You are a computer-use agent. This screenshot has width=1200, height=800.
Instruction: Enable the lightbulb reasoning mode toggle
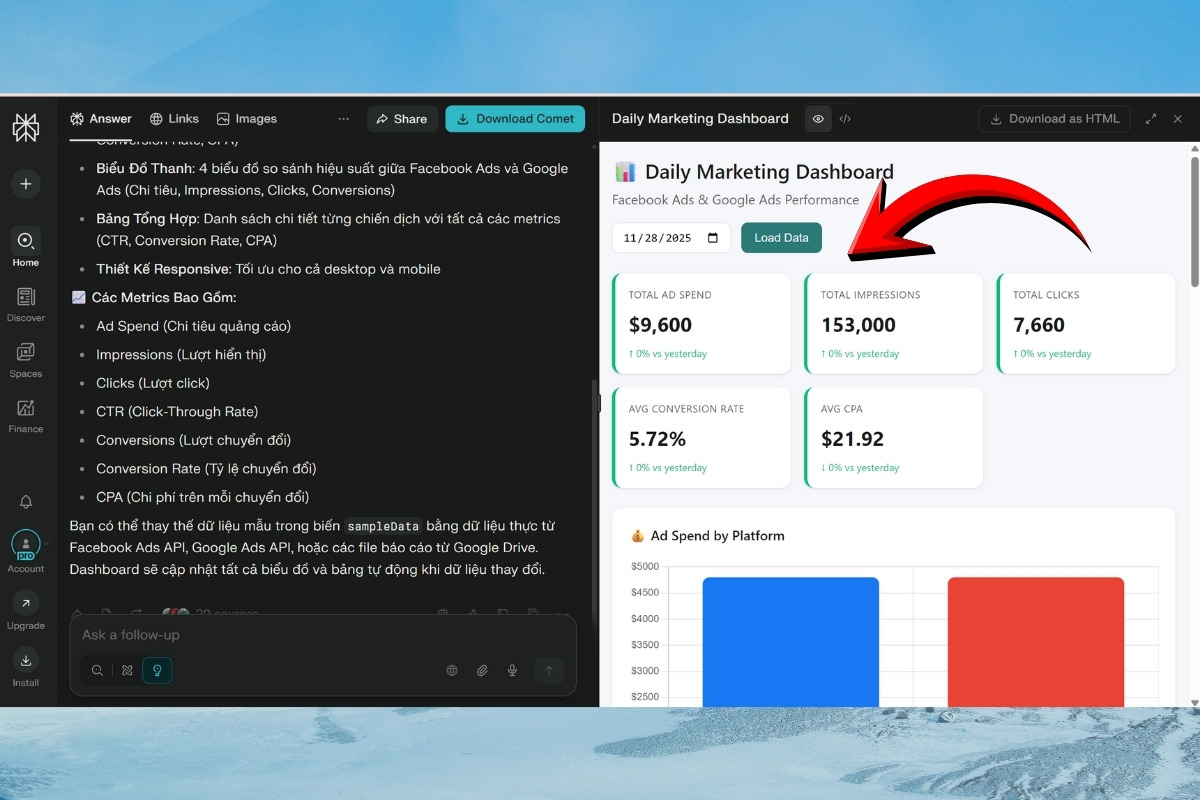(157, 670)
